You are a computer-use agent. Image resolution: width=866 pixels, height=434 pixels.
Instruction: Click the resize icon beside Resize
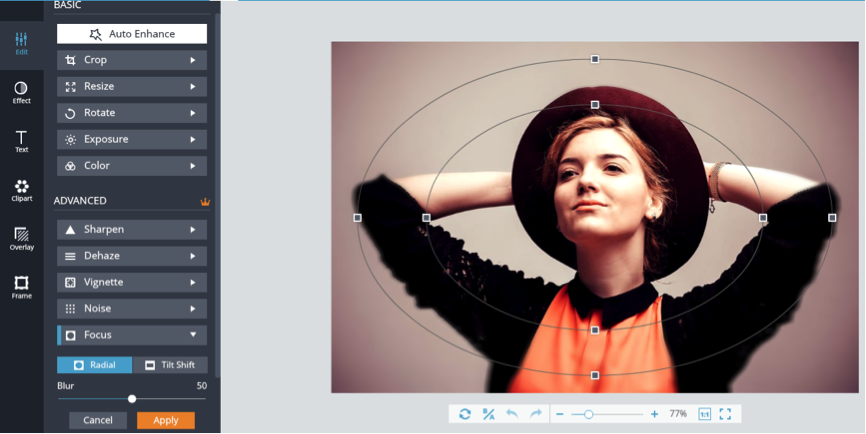(x=70, y=87)
